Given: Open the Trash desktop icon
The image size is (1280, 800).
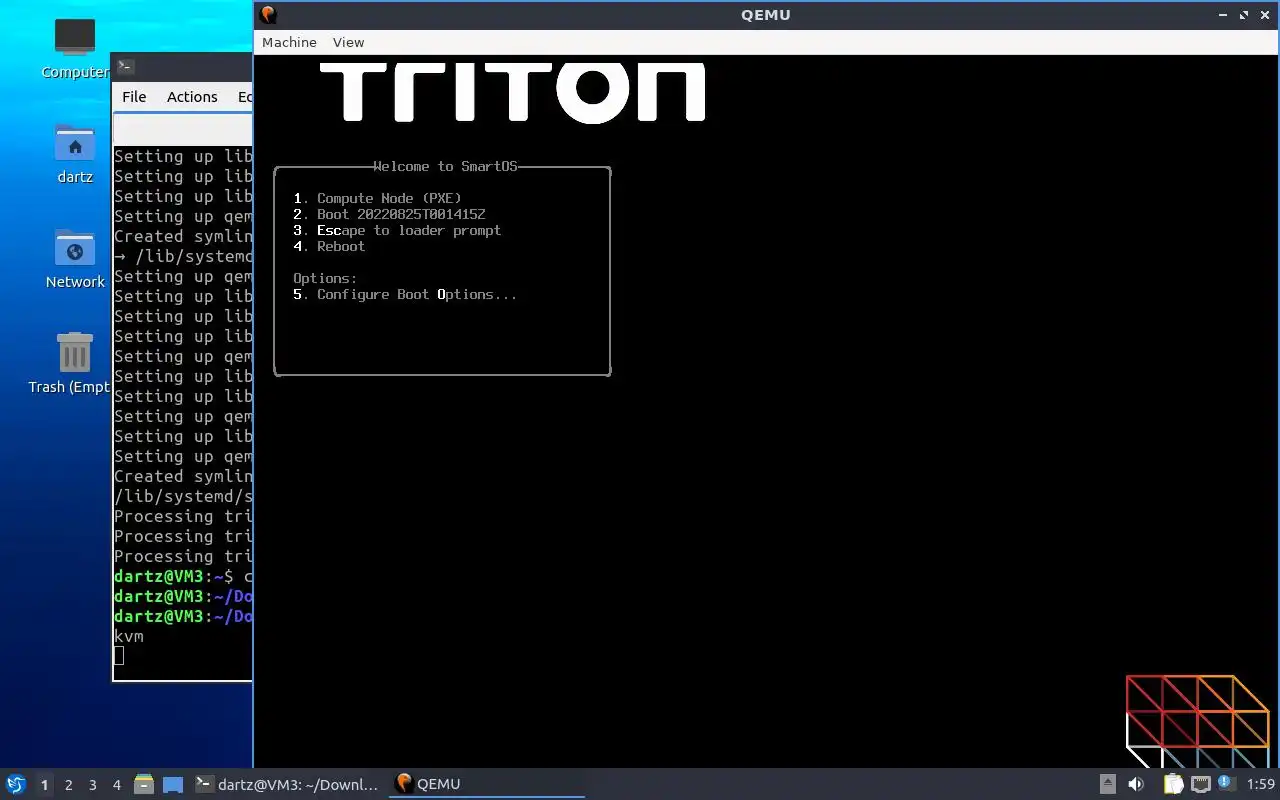Looking at the screenshot, I should (x=75, y=363).
